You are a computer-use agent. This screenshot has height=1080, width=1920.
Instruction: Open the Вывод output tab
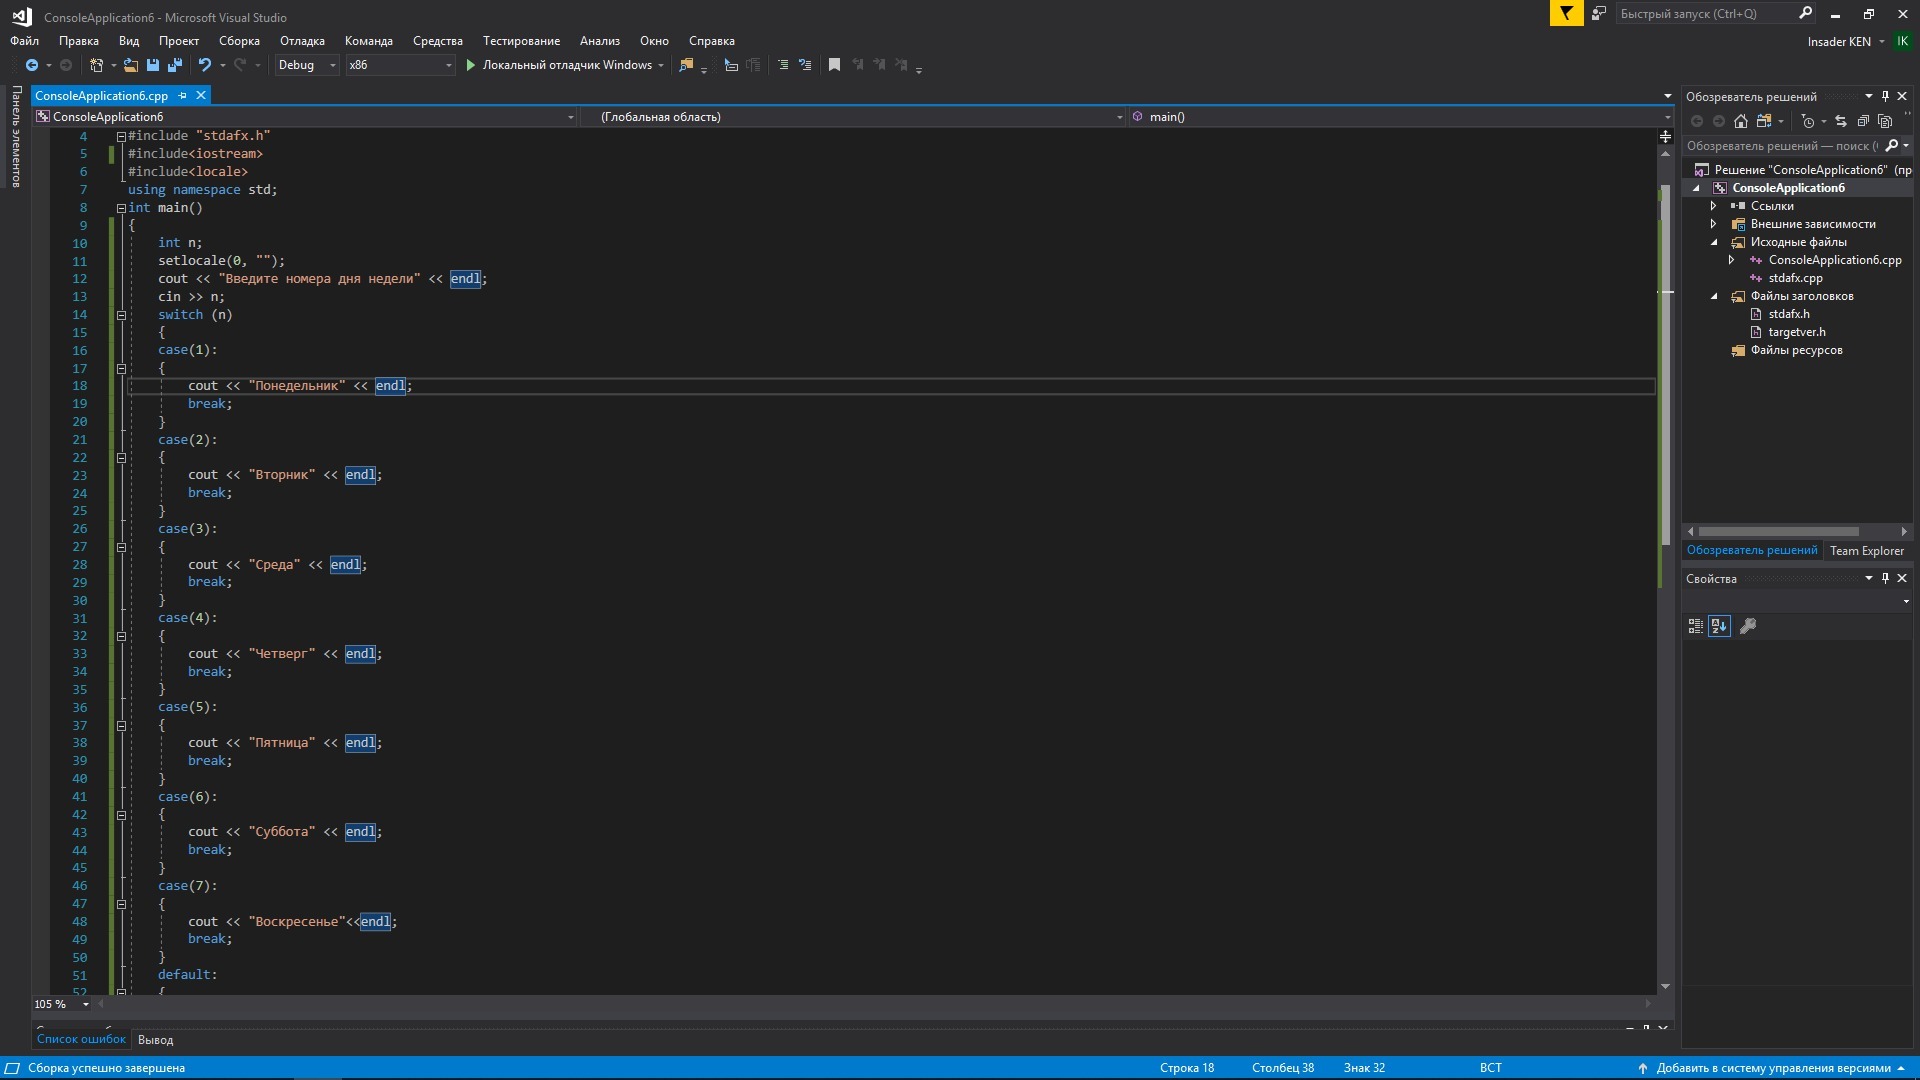coord(155,1040)
